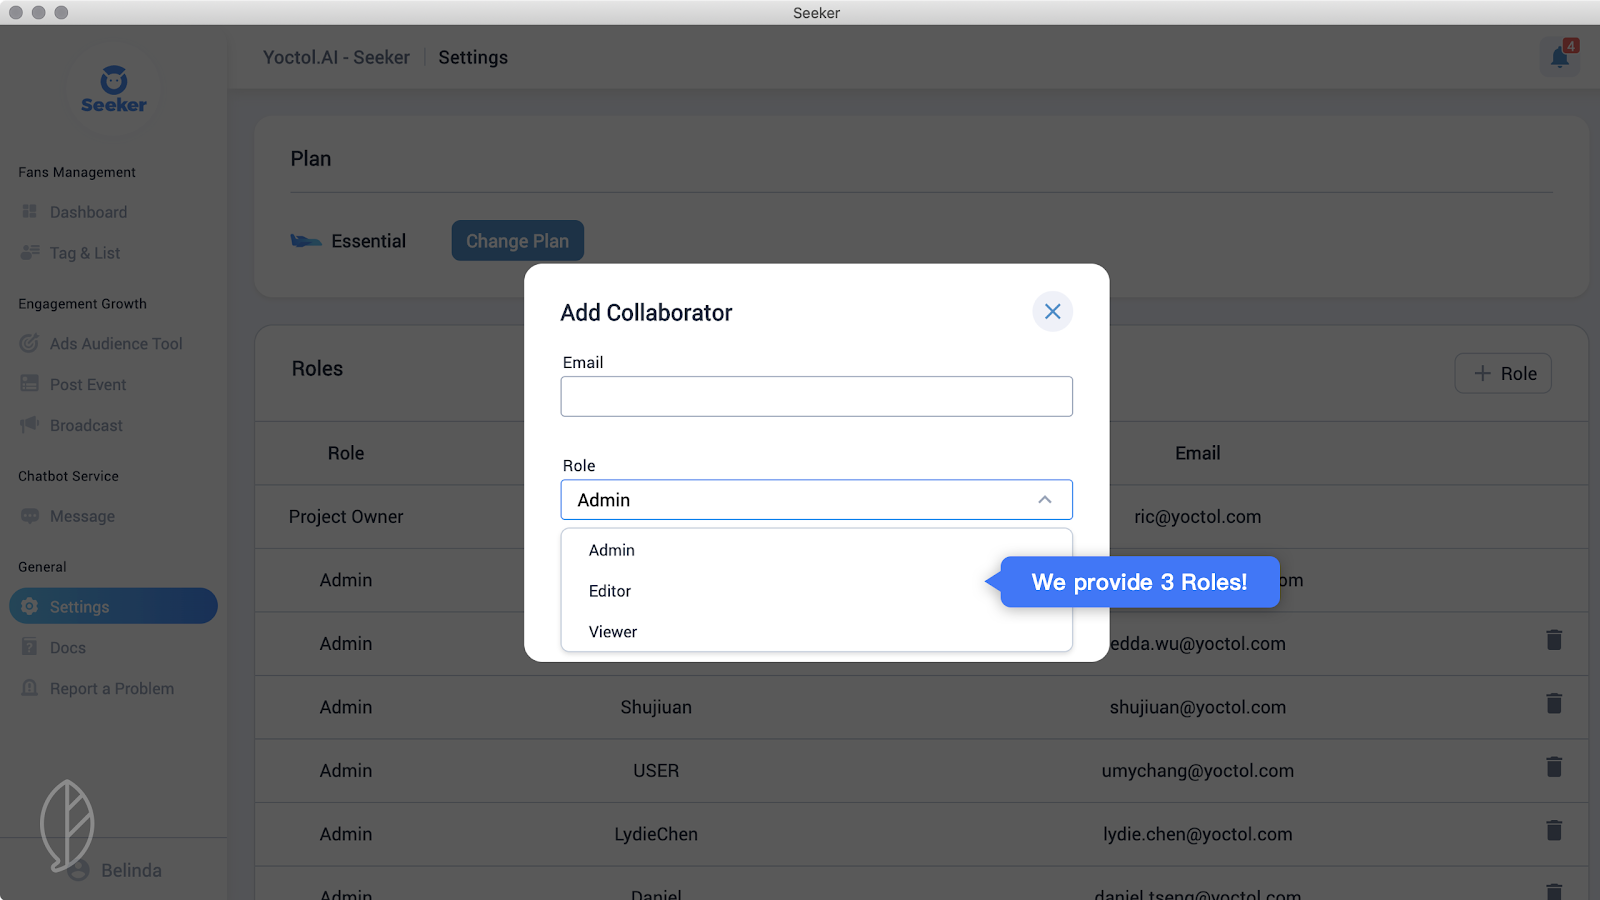Click the Roles section heading
Image resolution: width=1600 pixels, height=900 pixels.
pyautogui.click(x=317, y=369)
